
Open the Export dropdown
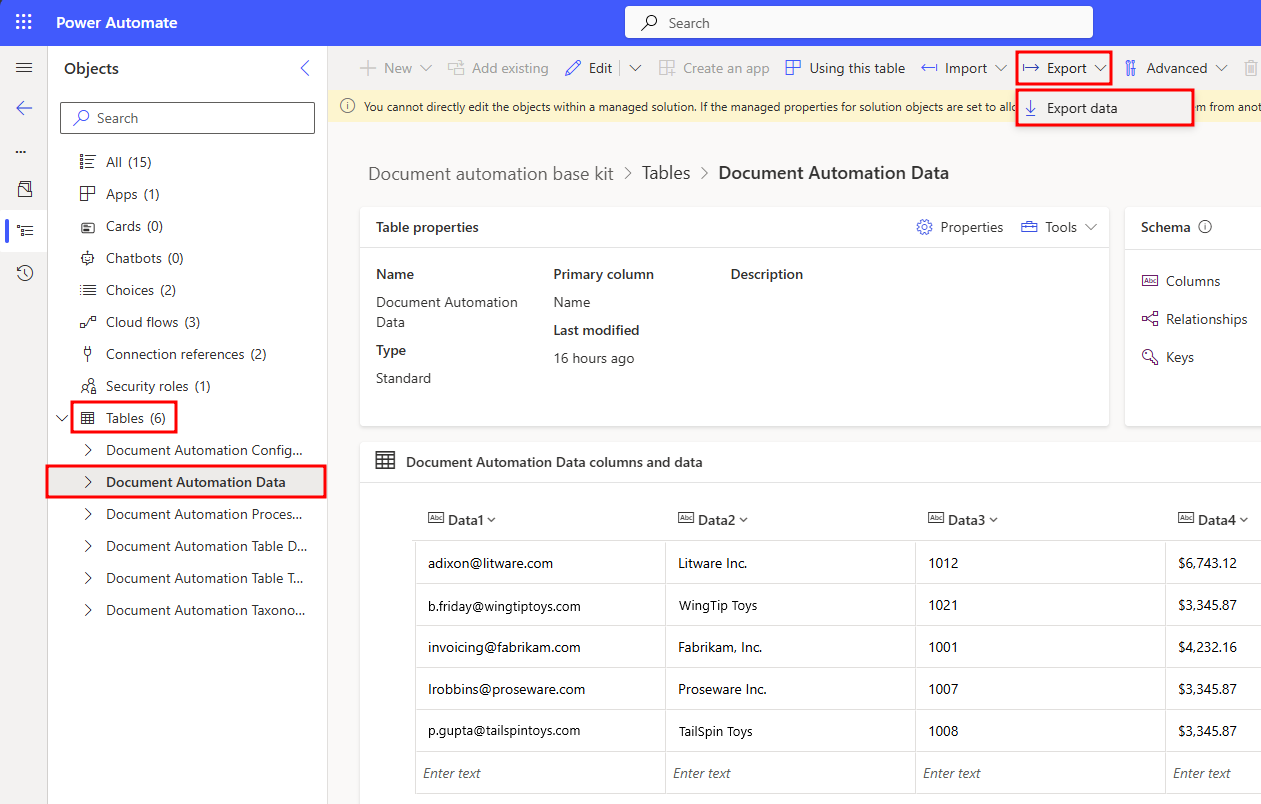tap(1064, 68)
